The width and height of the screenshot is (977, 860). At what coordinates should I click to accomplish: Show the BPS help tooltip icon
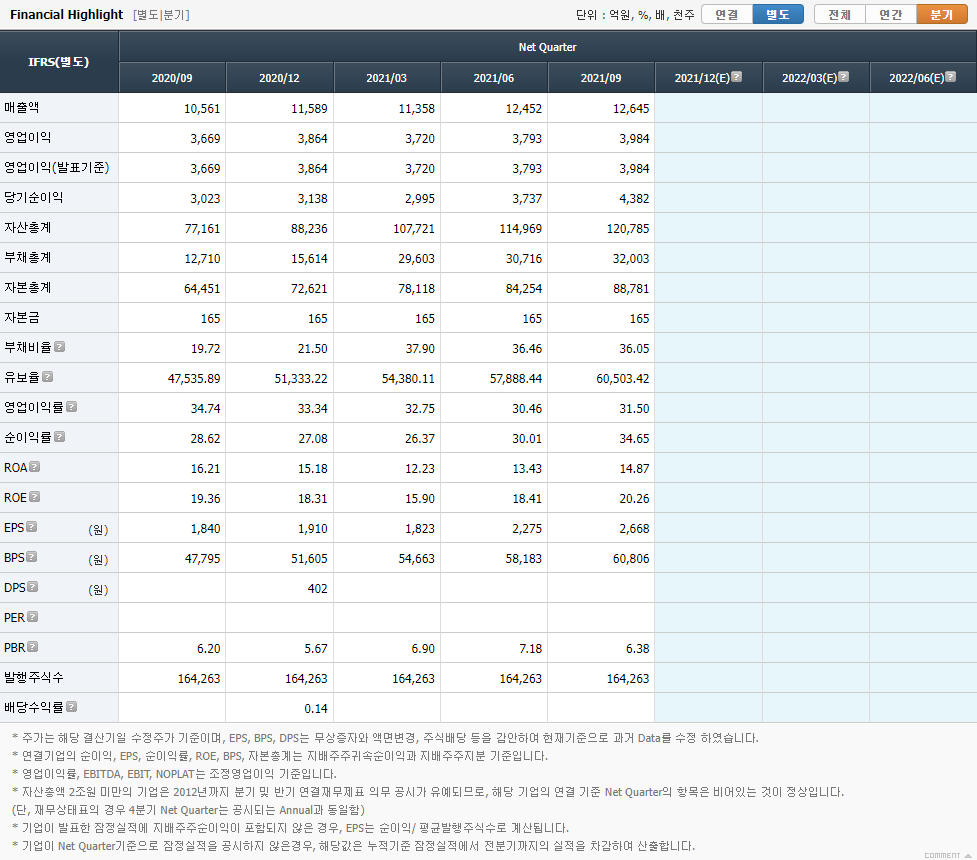pyautogui.click(x=32, y=557)
